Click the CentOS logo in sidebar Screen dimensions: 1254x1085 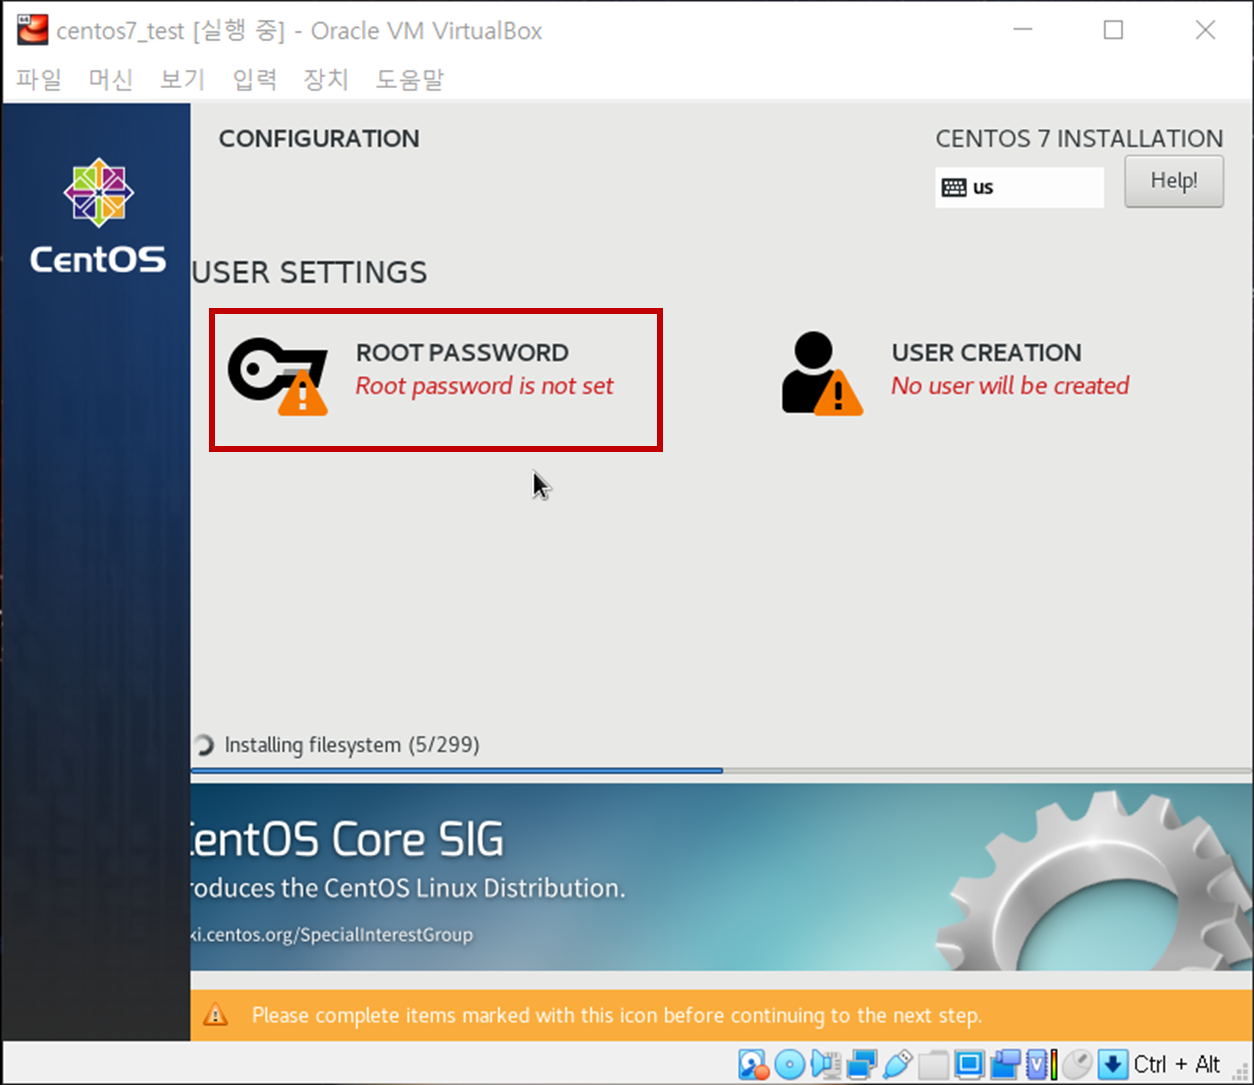point(98,216)
